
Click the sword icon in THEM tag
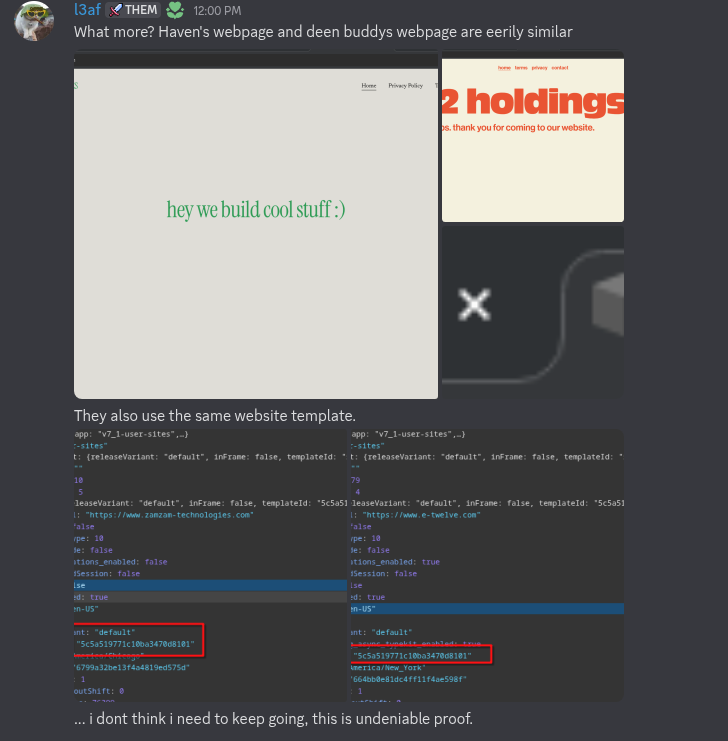115,10
